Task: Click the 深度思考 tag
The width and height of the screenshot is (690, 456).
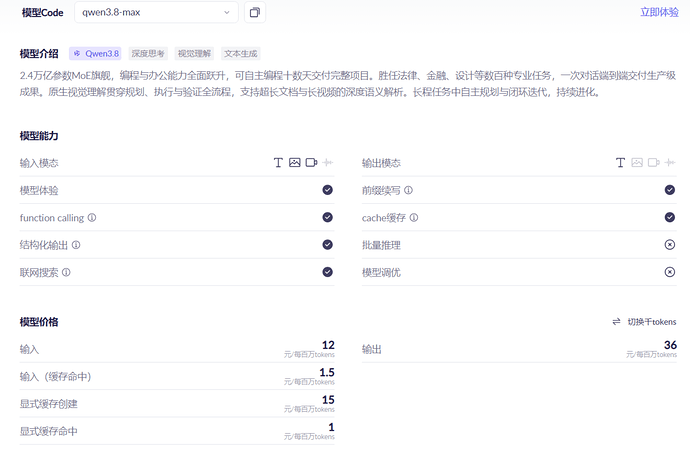Action: (148, 54)
